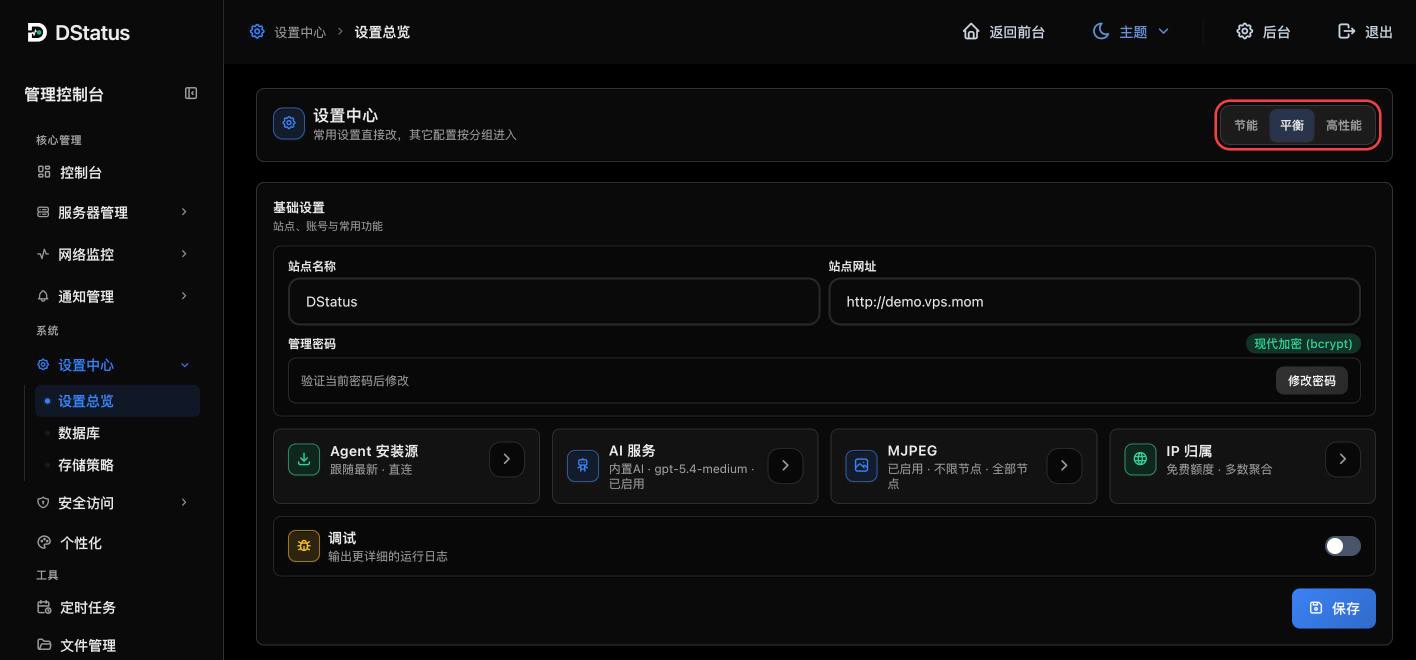Viewport: 1416px width, 660px height.
Task: Open Agent 安装源 details arrow
Action: click(507, 460)
